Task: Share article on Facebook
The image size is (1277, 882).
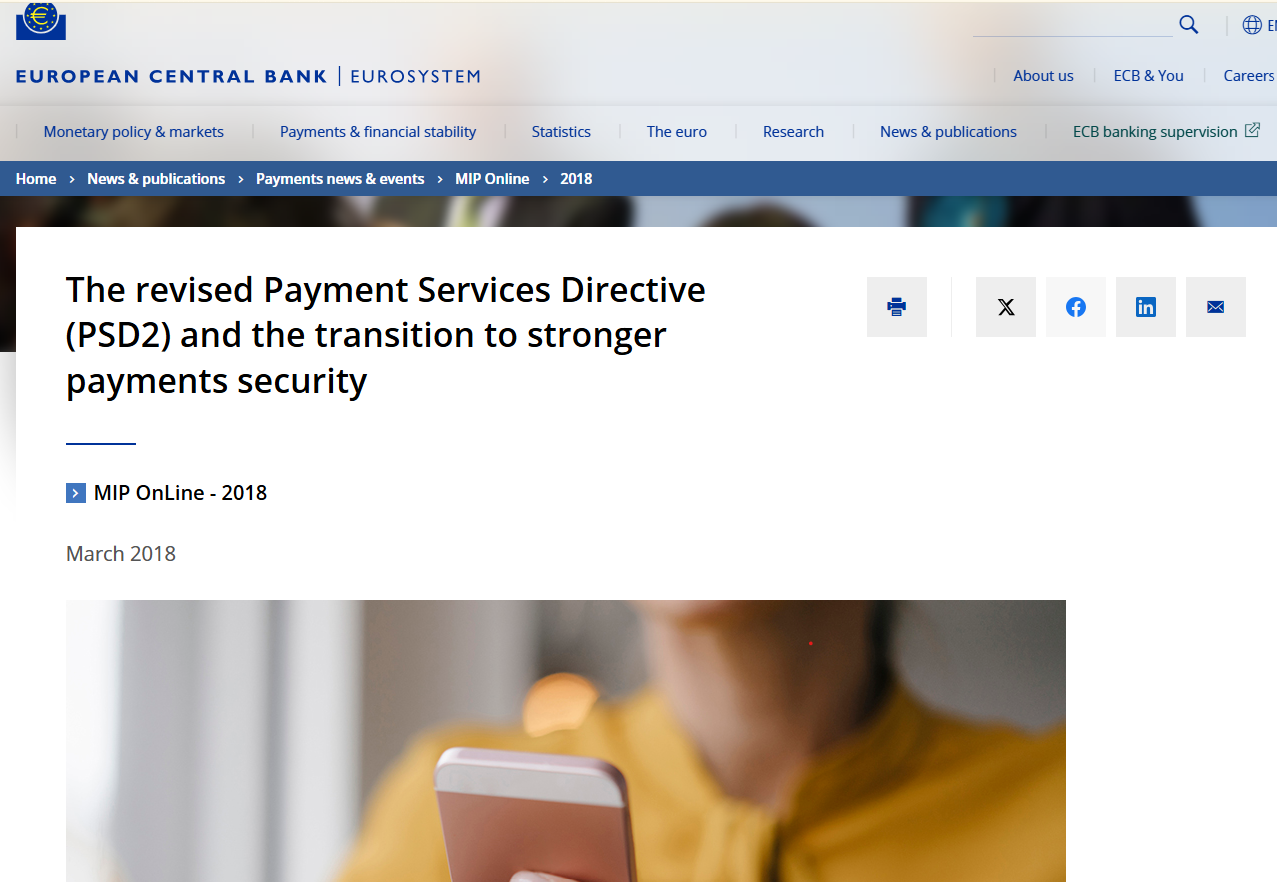Action: tap(1076, 307)
